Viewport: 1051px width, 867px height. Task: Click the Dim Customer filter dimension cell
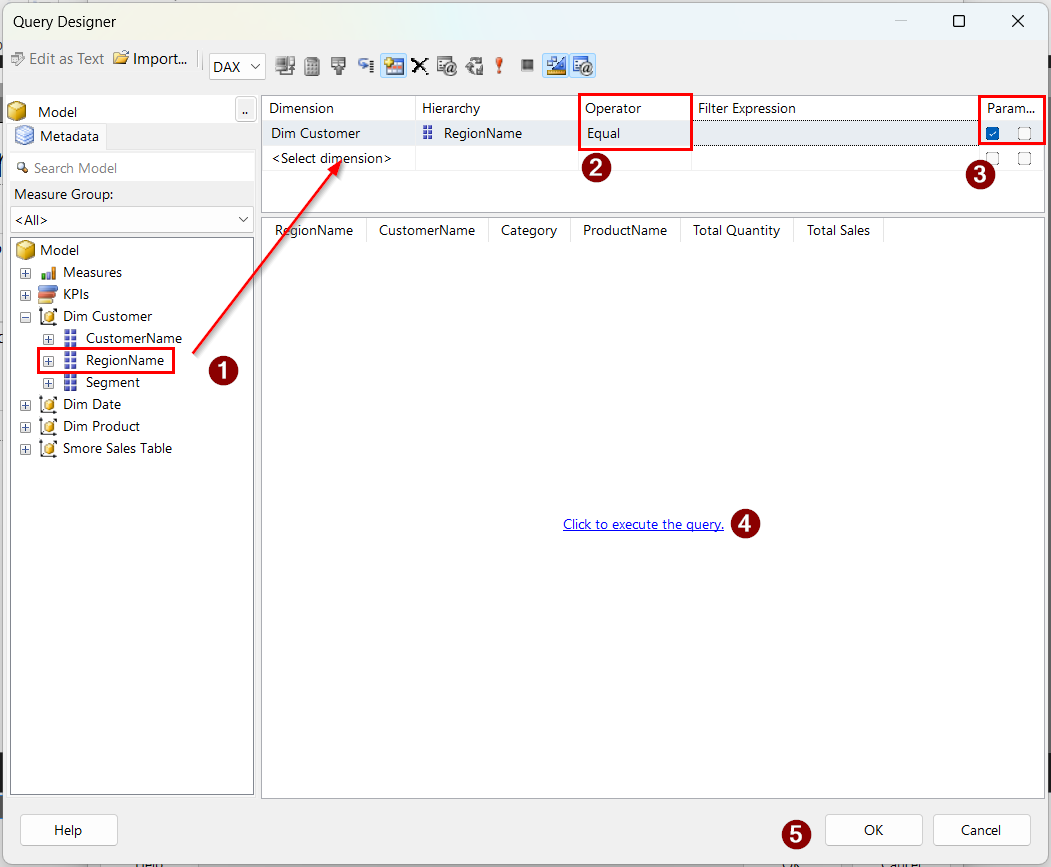pos(338,133)
